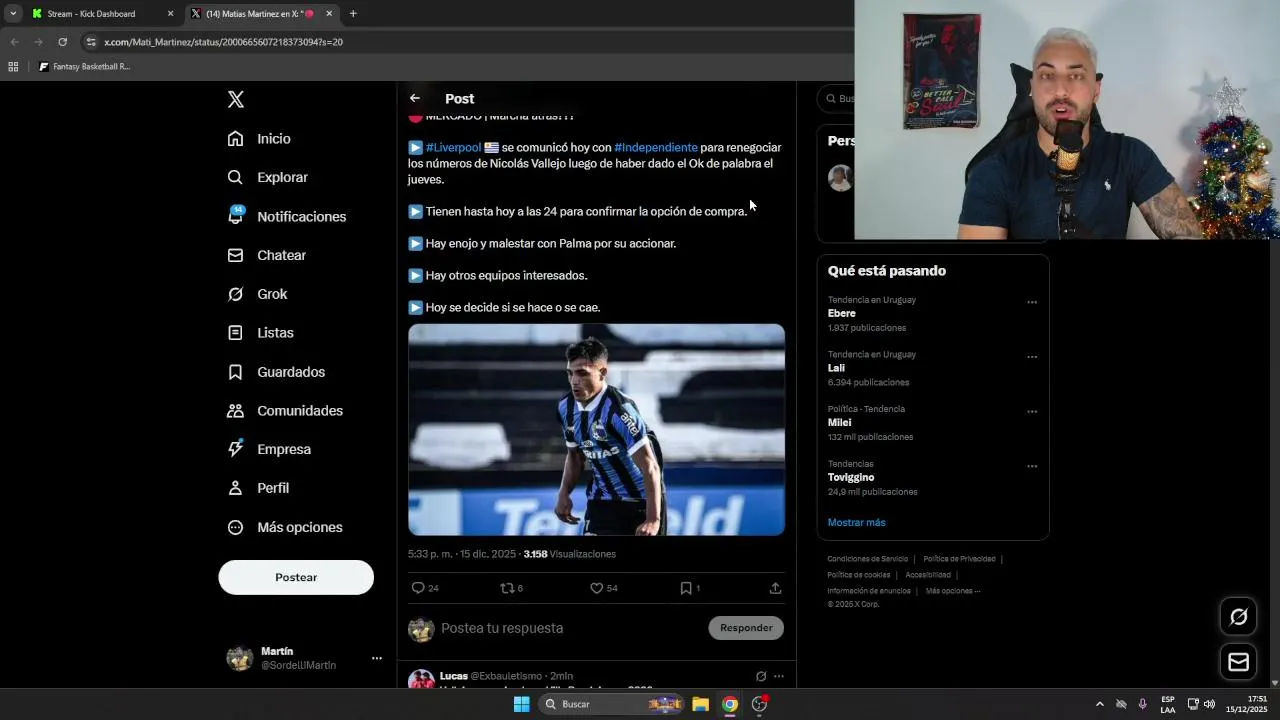Open the Chatear messages section
This screenshot has width=1280, height=720.
pyautogui.click(x=267, y=255)
